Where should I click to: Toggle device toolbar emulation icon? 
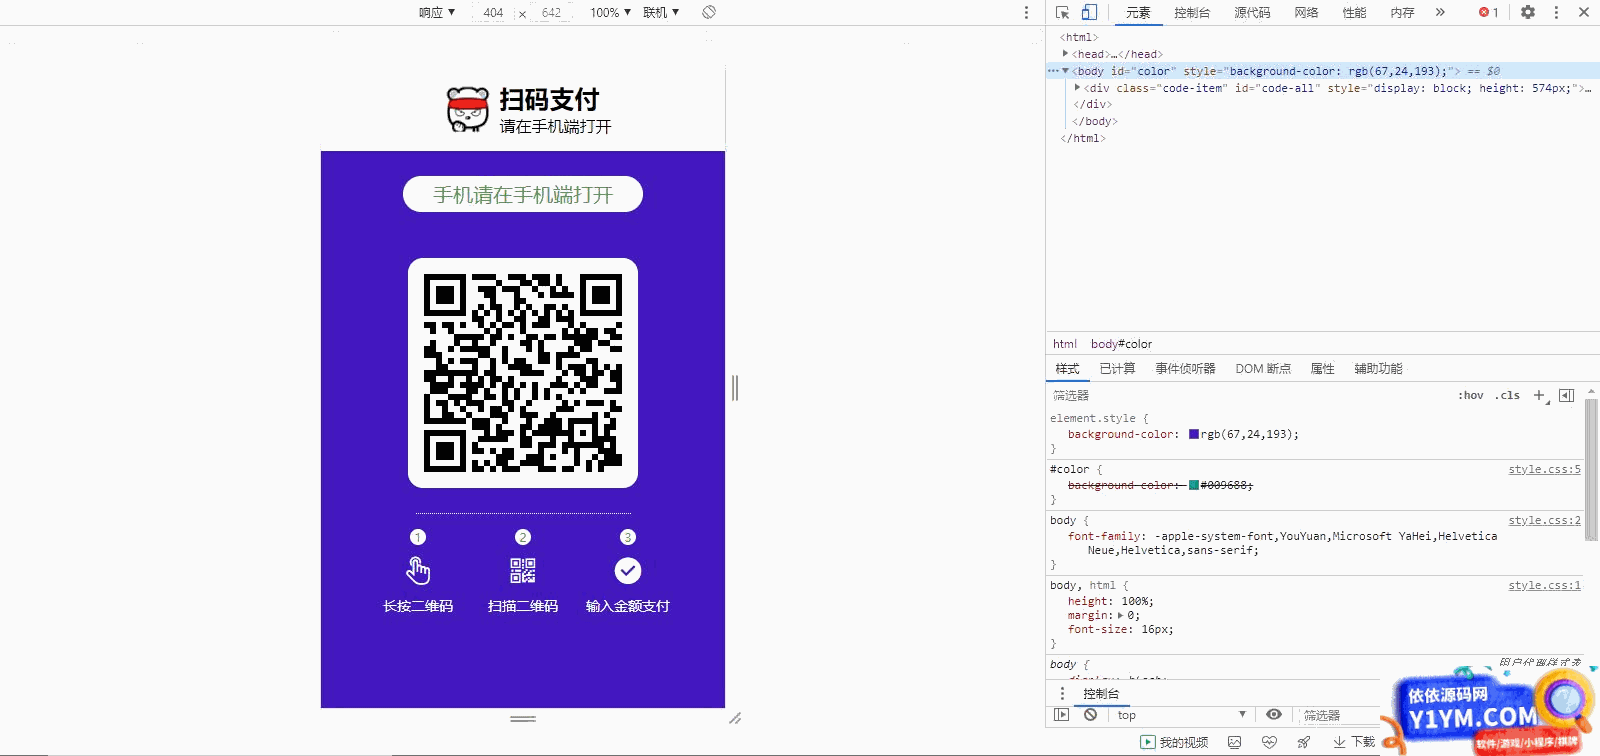click(1089, 12)
